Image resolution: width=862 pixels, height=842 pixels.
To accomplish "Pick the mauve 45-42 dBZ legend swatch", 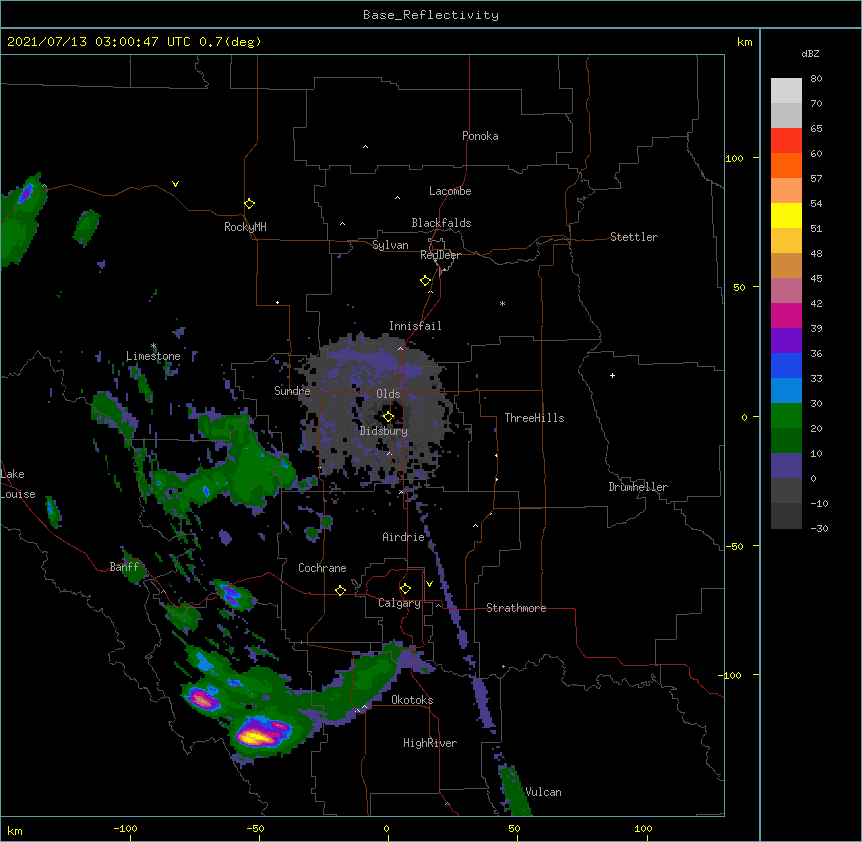I will [x=786, y=291].
